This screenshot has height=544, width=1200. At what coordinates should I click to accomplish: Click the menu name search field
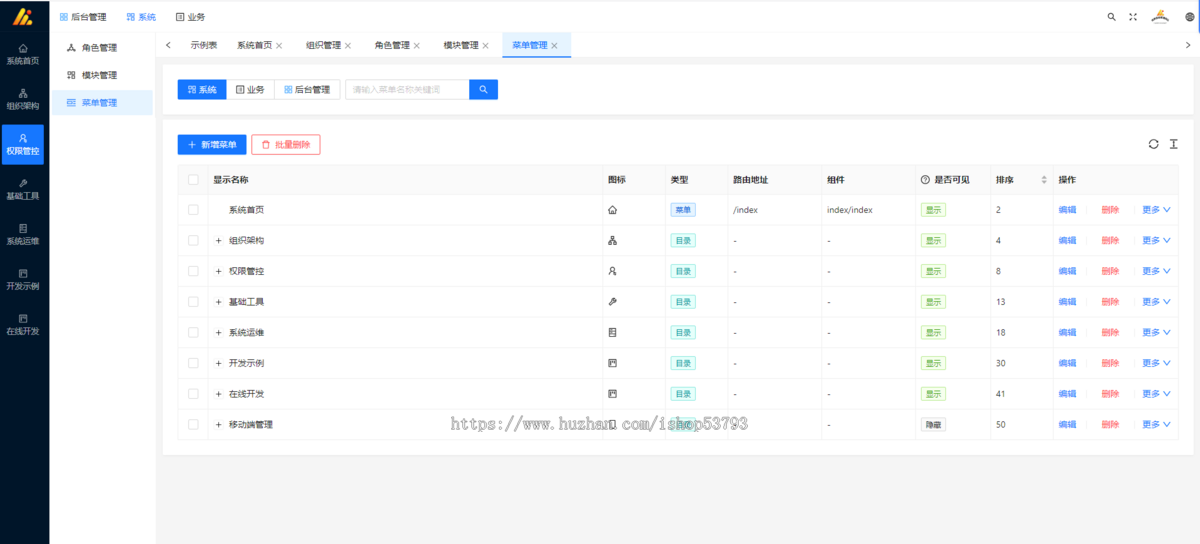[x=407, y=89]
